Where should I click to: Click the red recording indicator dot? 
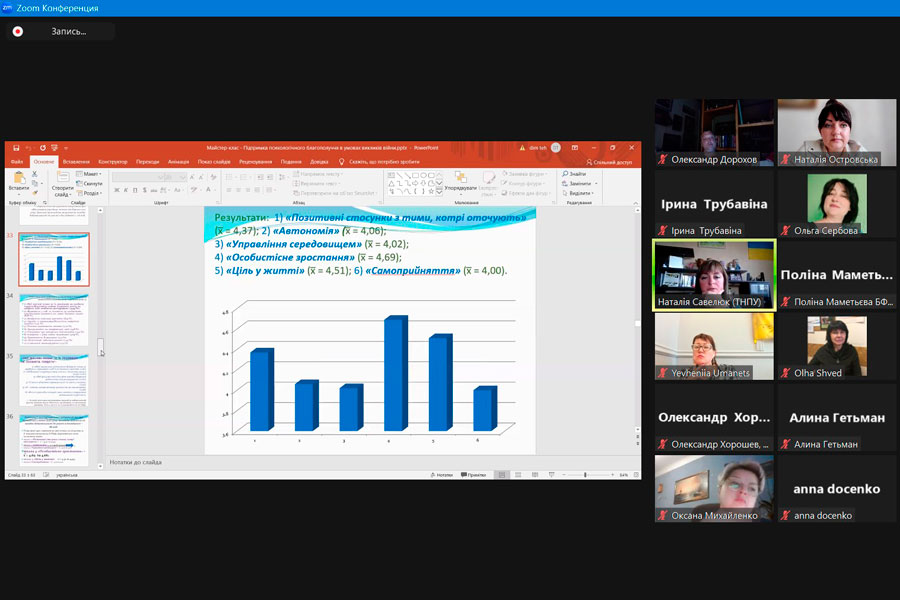(18, 32)
